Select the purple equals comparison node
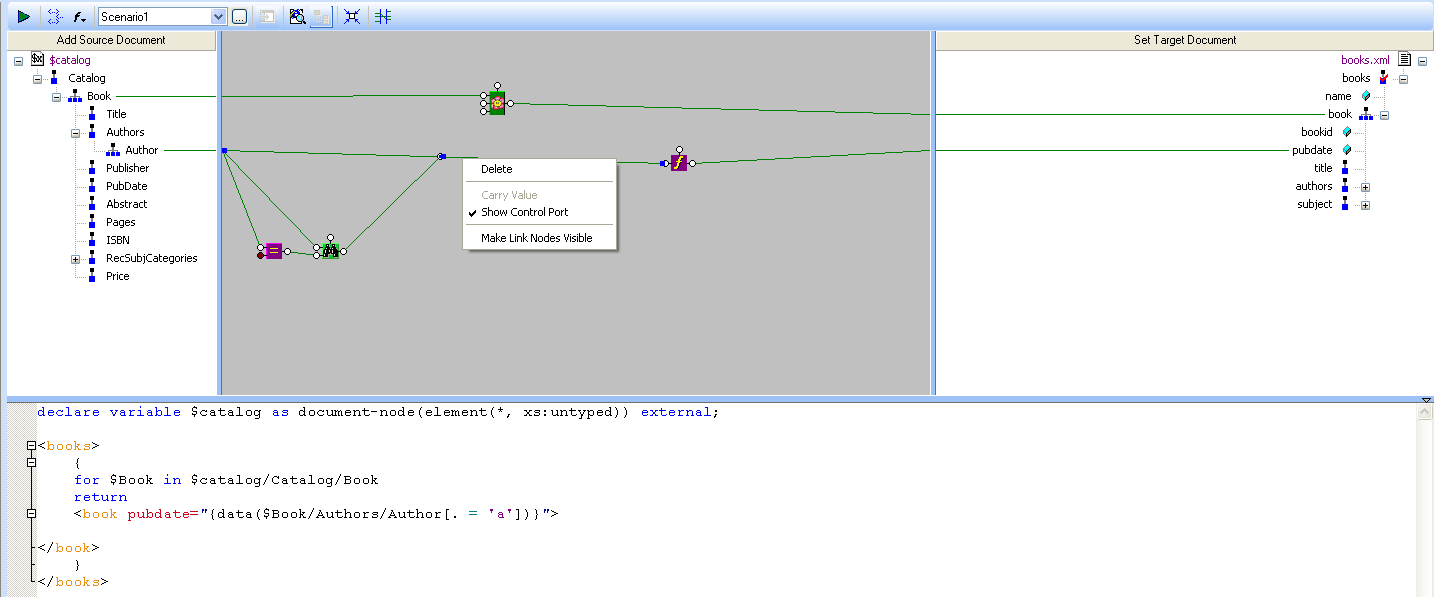The image size is (1434, 597). click(x=273, y=251)
